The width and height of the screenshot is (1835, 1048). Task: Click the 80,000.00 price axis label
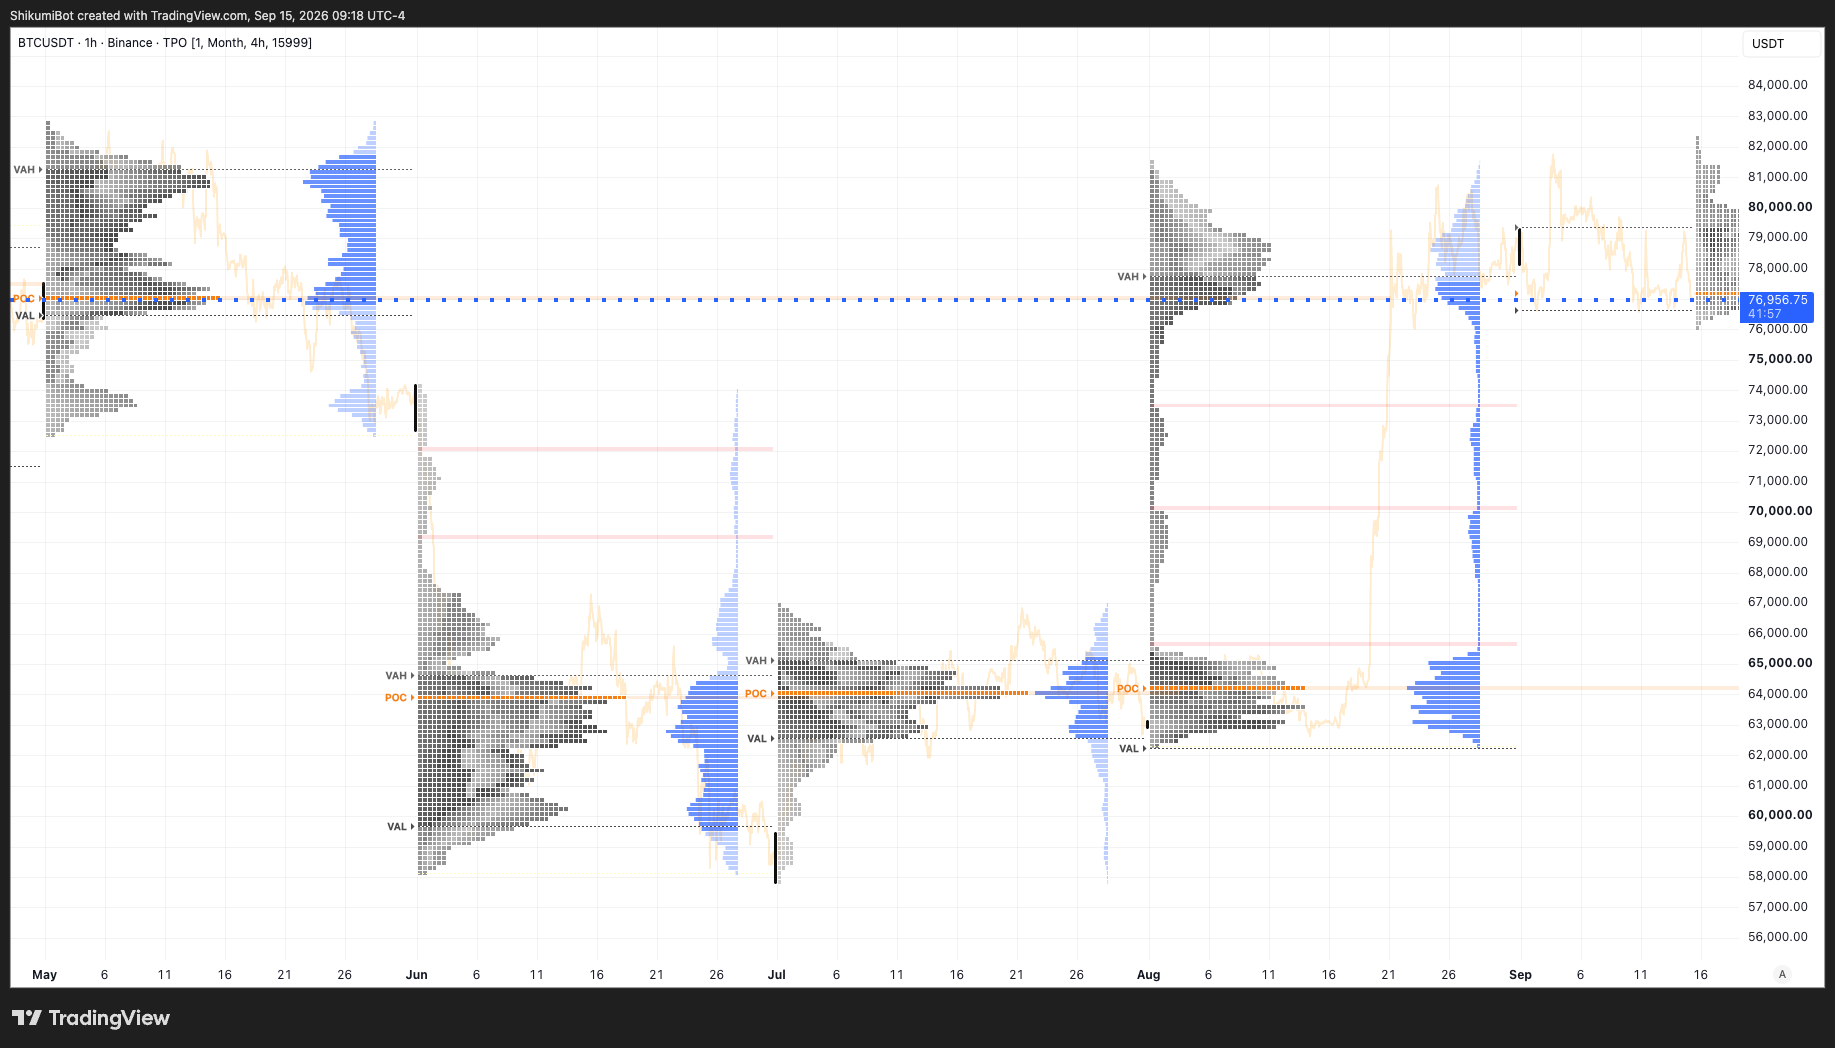point(1780,207)
